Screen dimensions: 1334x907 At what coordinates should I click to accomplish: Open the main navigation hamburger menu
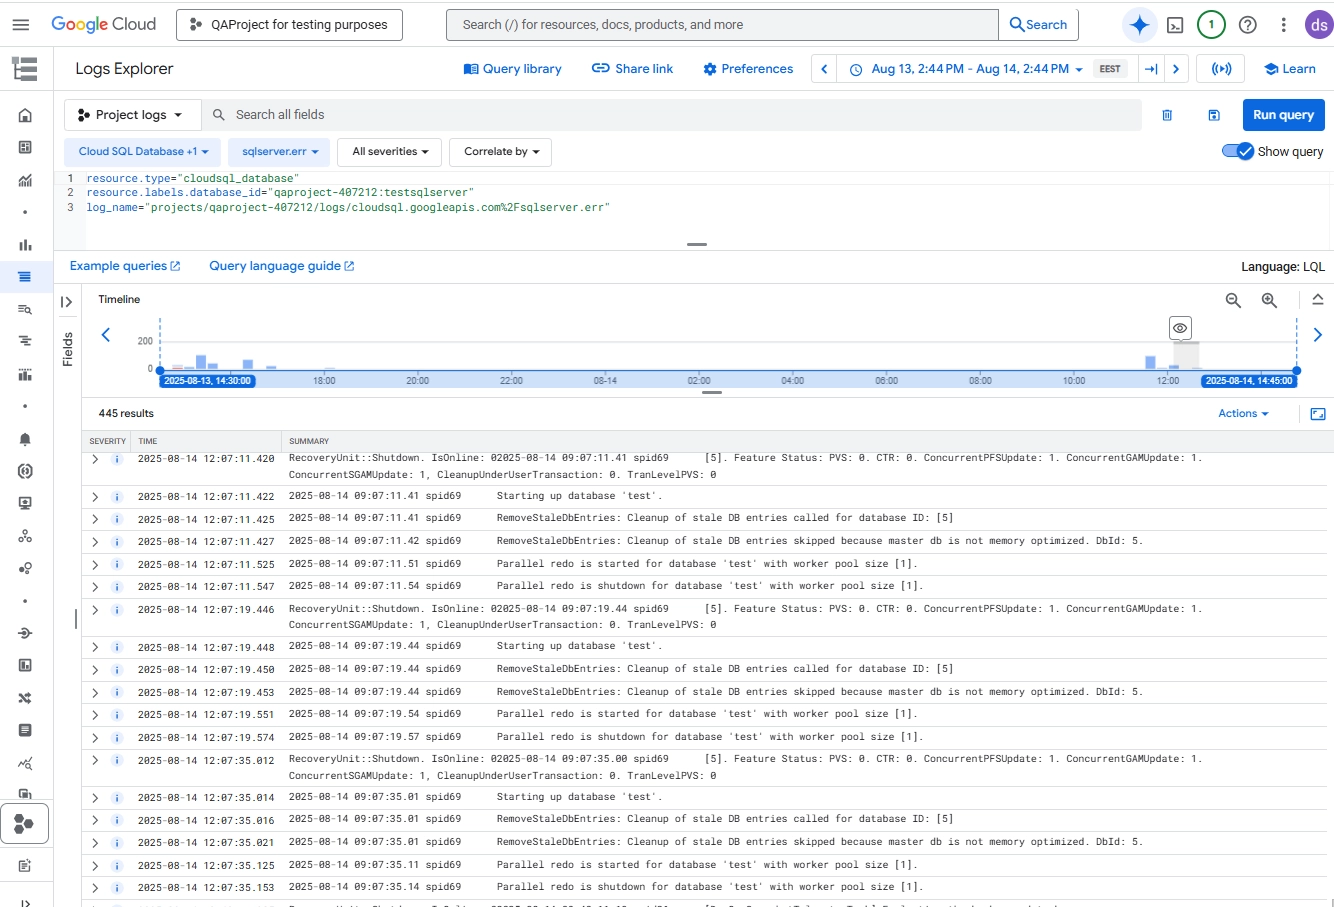coord(21,24)
